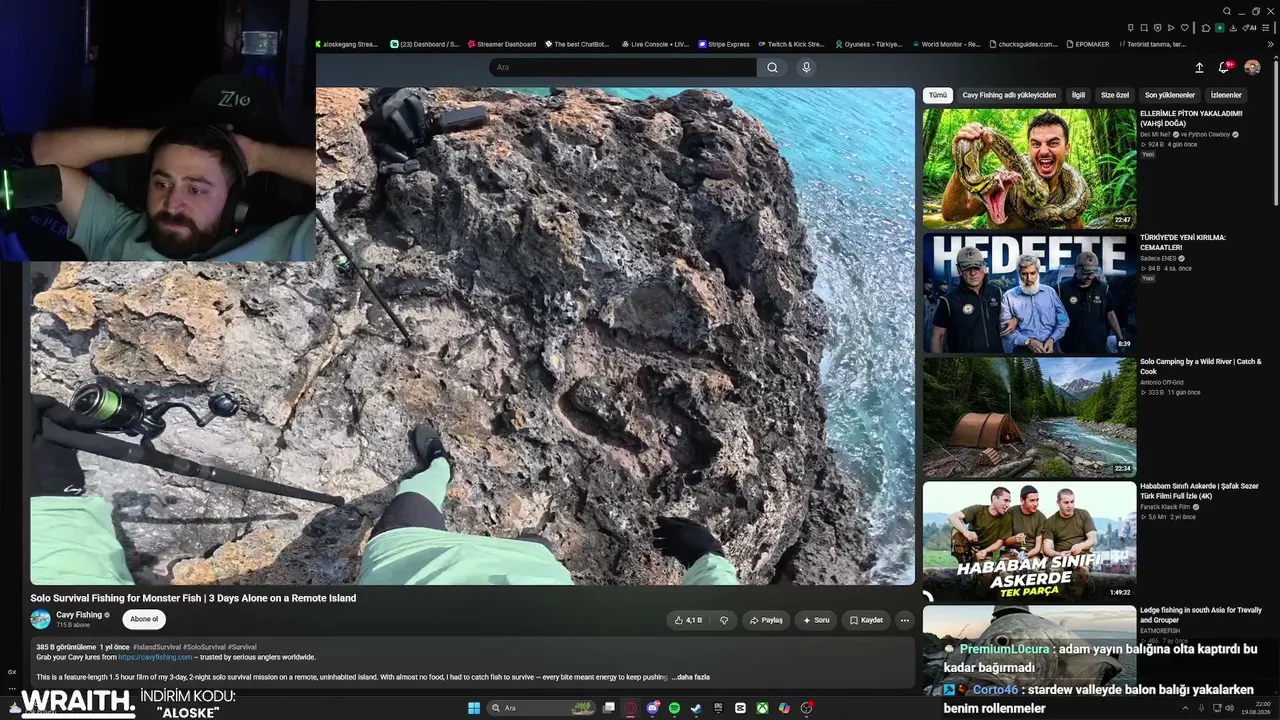Click the YouTube search magnifier button
1280x720 pixels.
[772, 67]
